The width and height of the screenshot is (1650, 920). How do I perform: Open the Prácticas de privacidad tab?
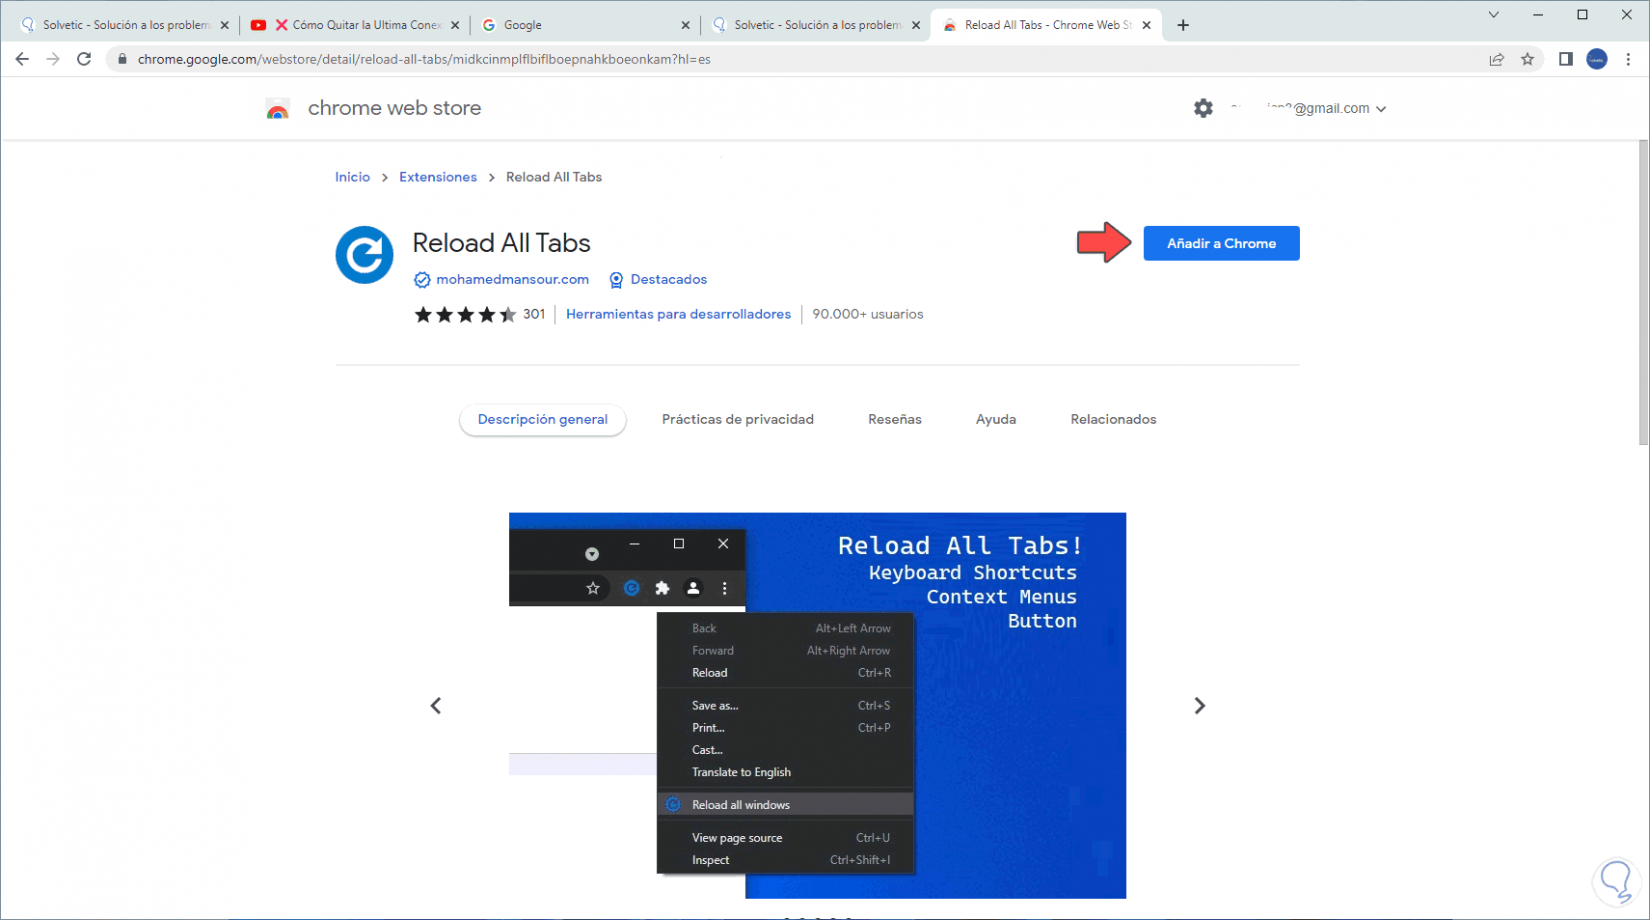coord(738,420)
